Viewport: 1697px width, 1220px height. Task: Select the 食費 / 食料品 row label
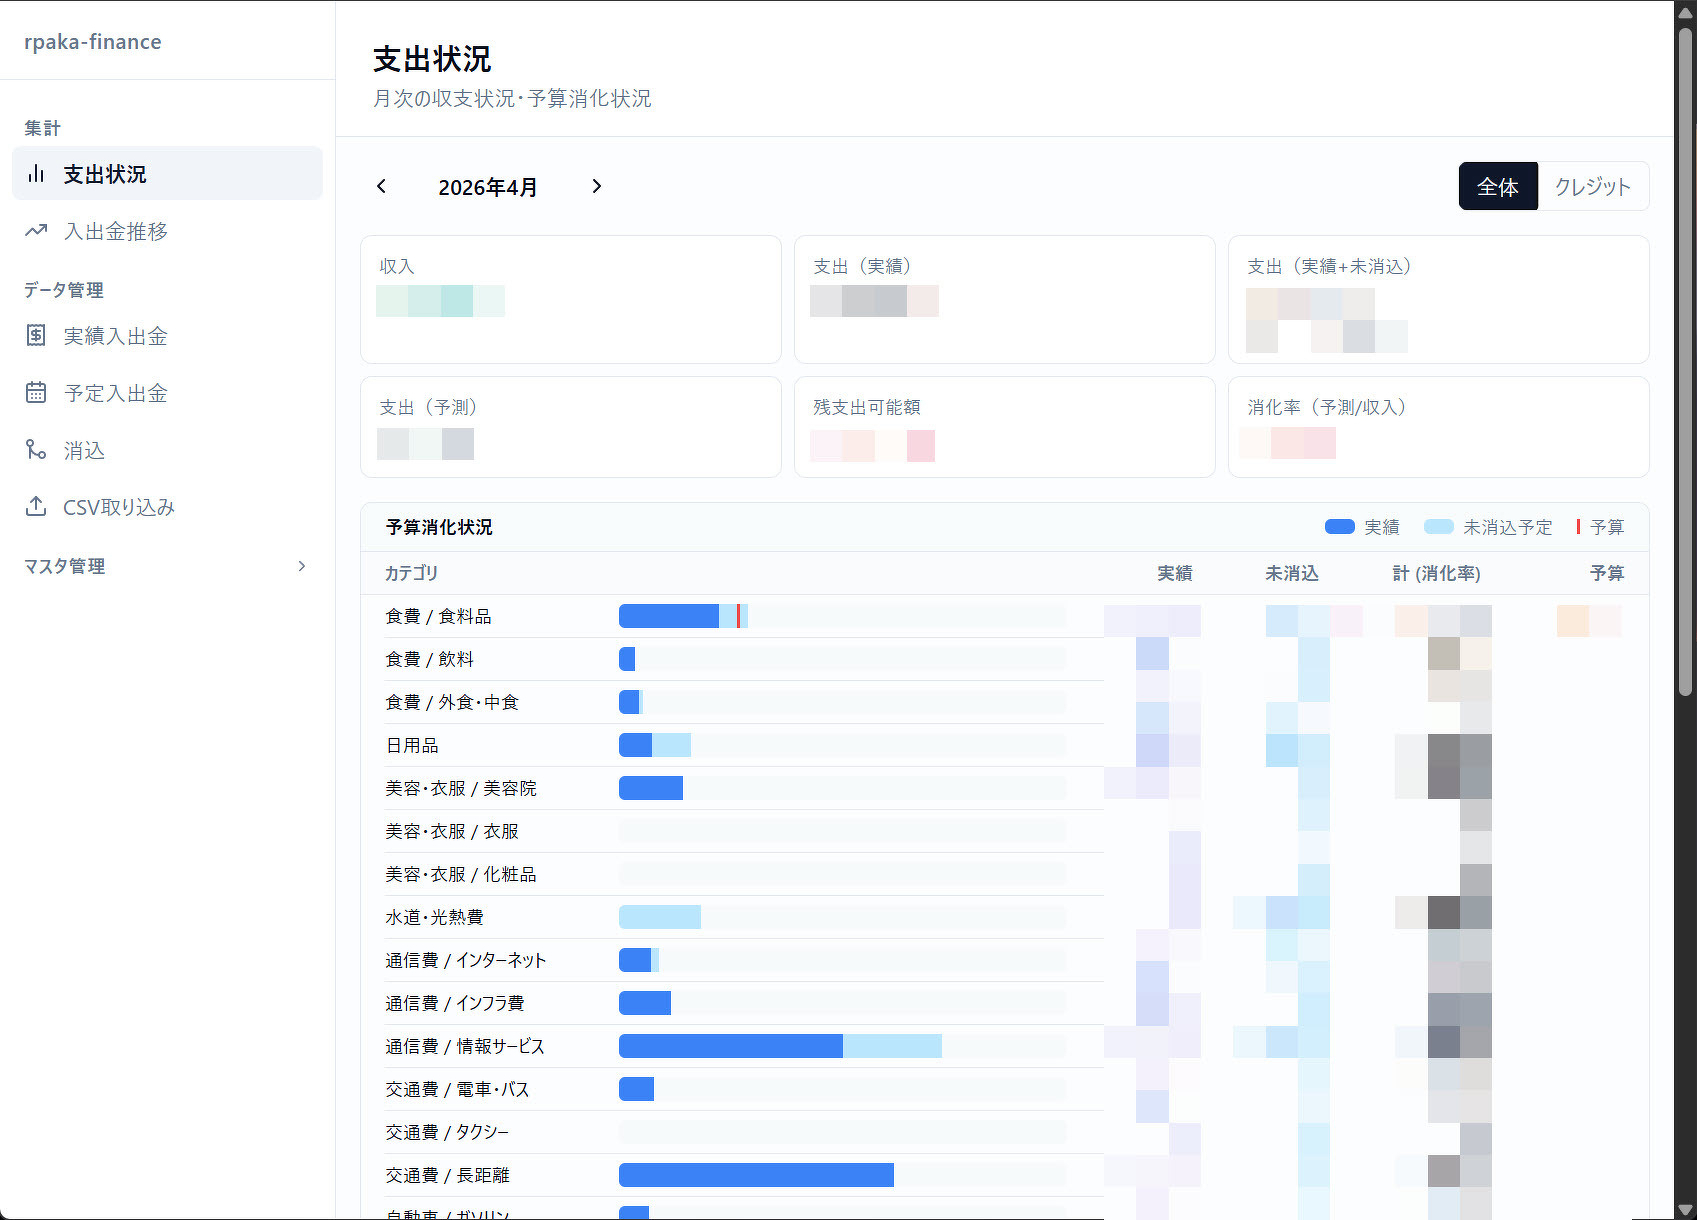pos(438,616)
